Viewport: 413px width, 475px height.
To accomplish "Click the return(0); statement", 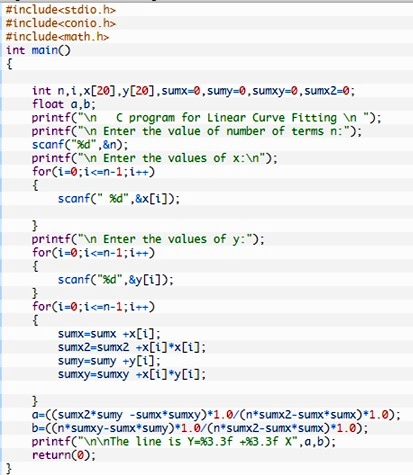I will click(64, 455).
